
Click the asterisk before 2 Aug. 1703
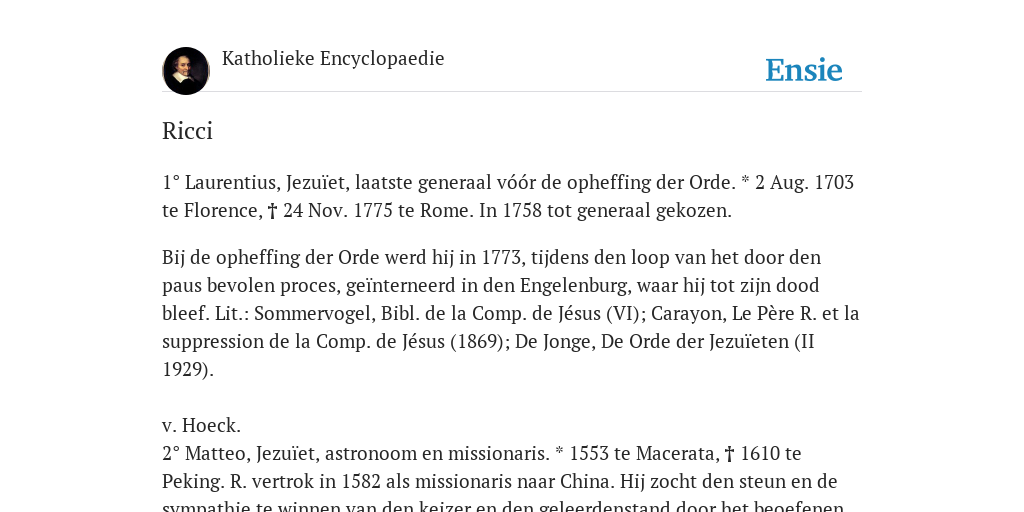coord(745,181)
